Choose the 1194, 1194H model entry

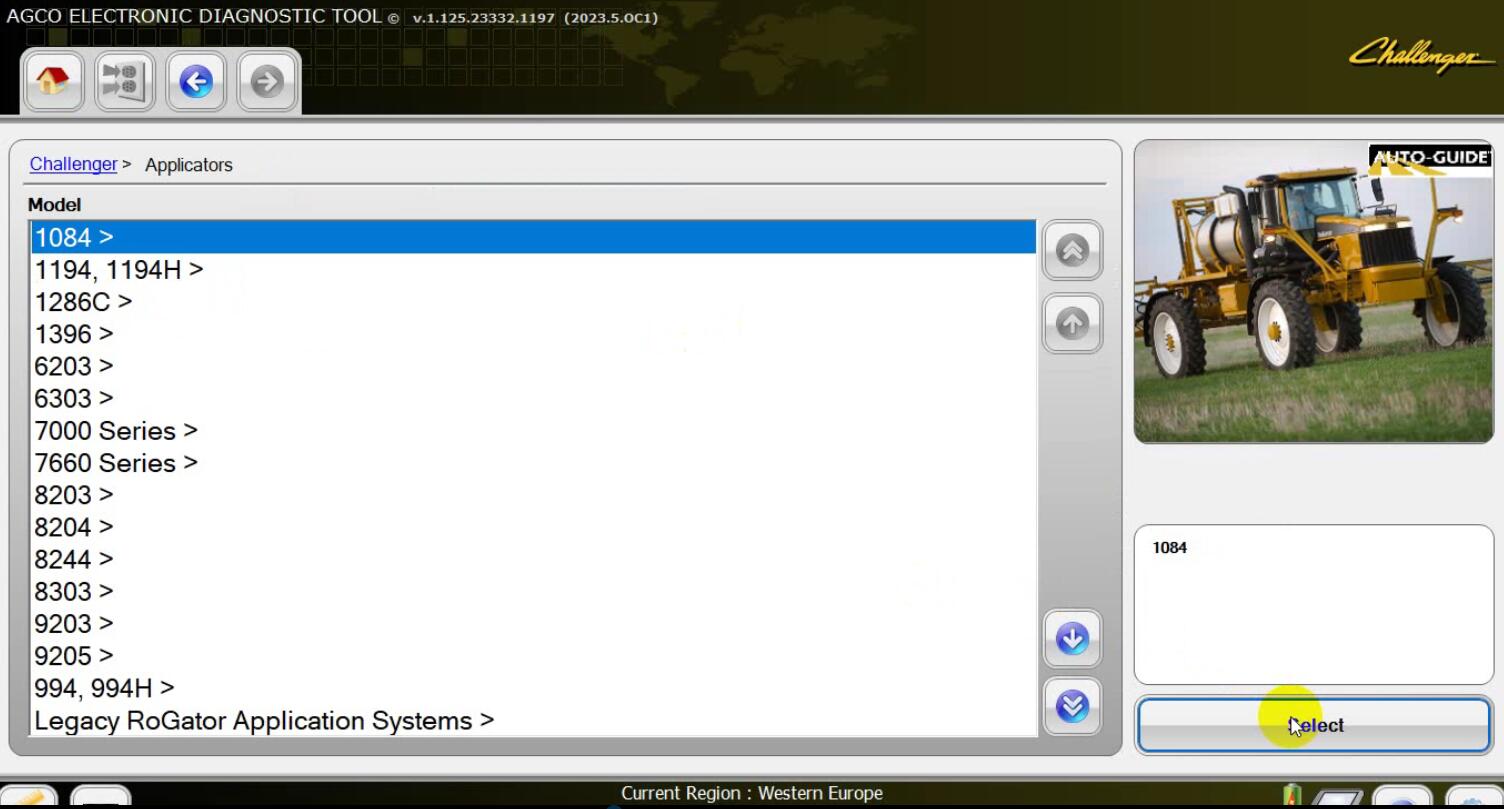tap(533, 269)
